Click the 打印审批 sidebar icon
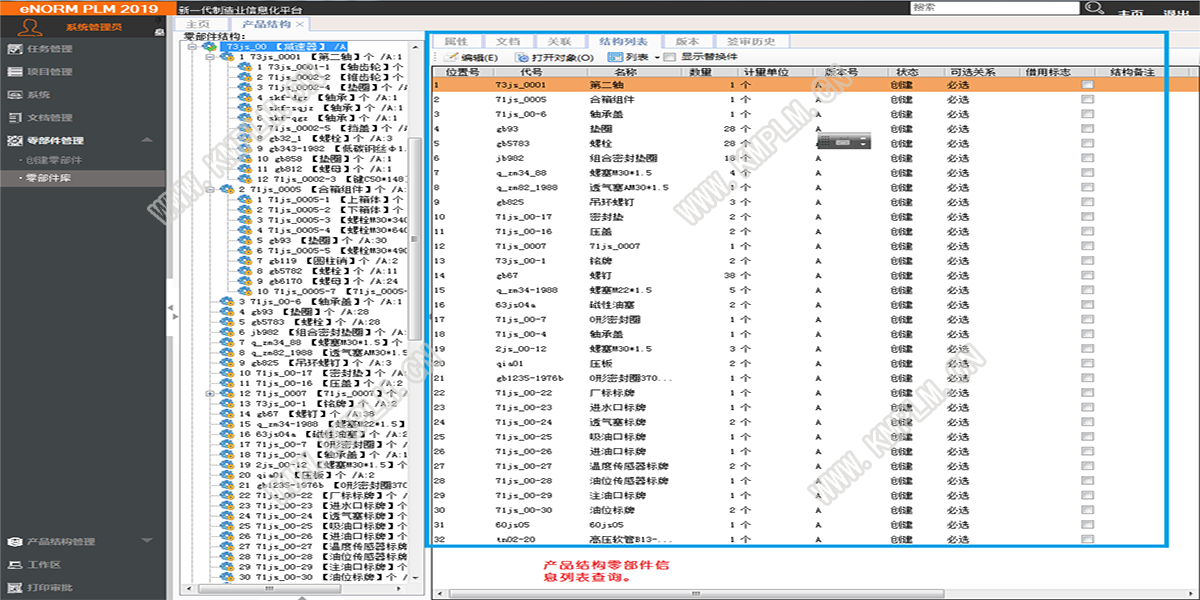Screen dimensions: 1200x600 point(14,588)
